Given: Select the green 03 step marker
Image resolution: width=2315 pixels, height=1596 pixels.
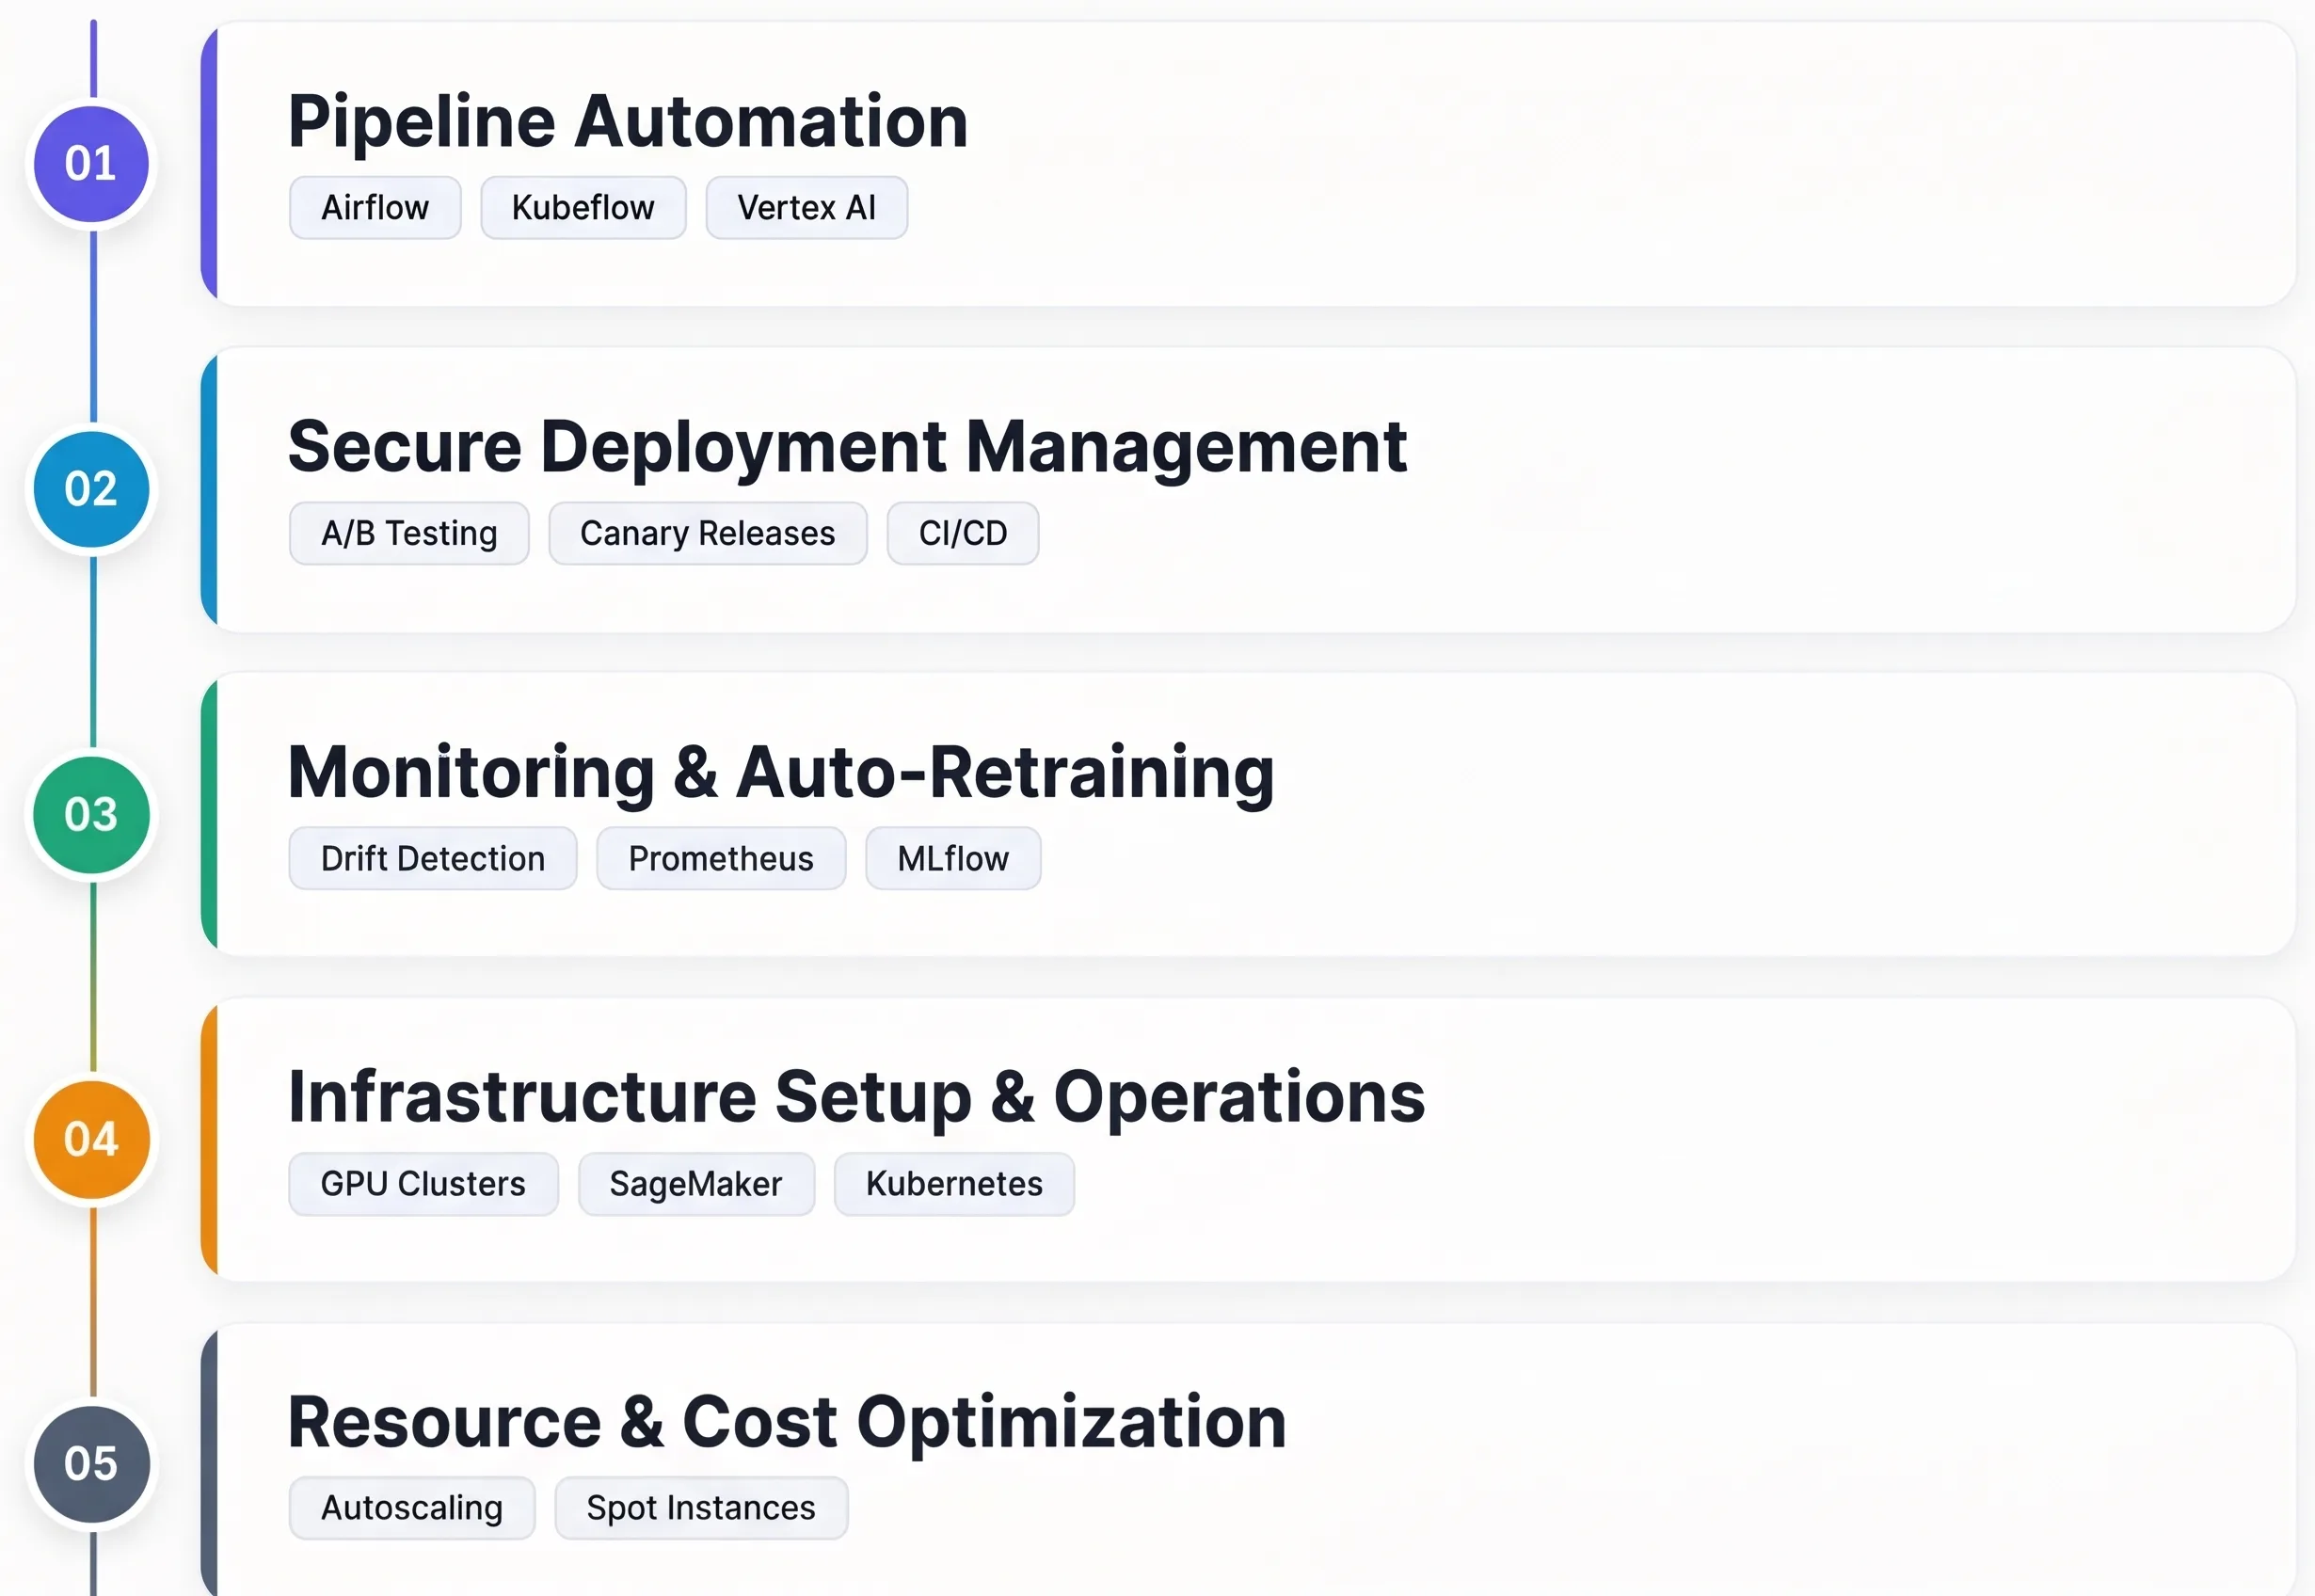Looking at the screenshot, I should (92, 814).
